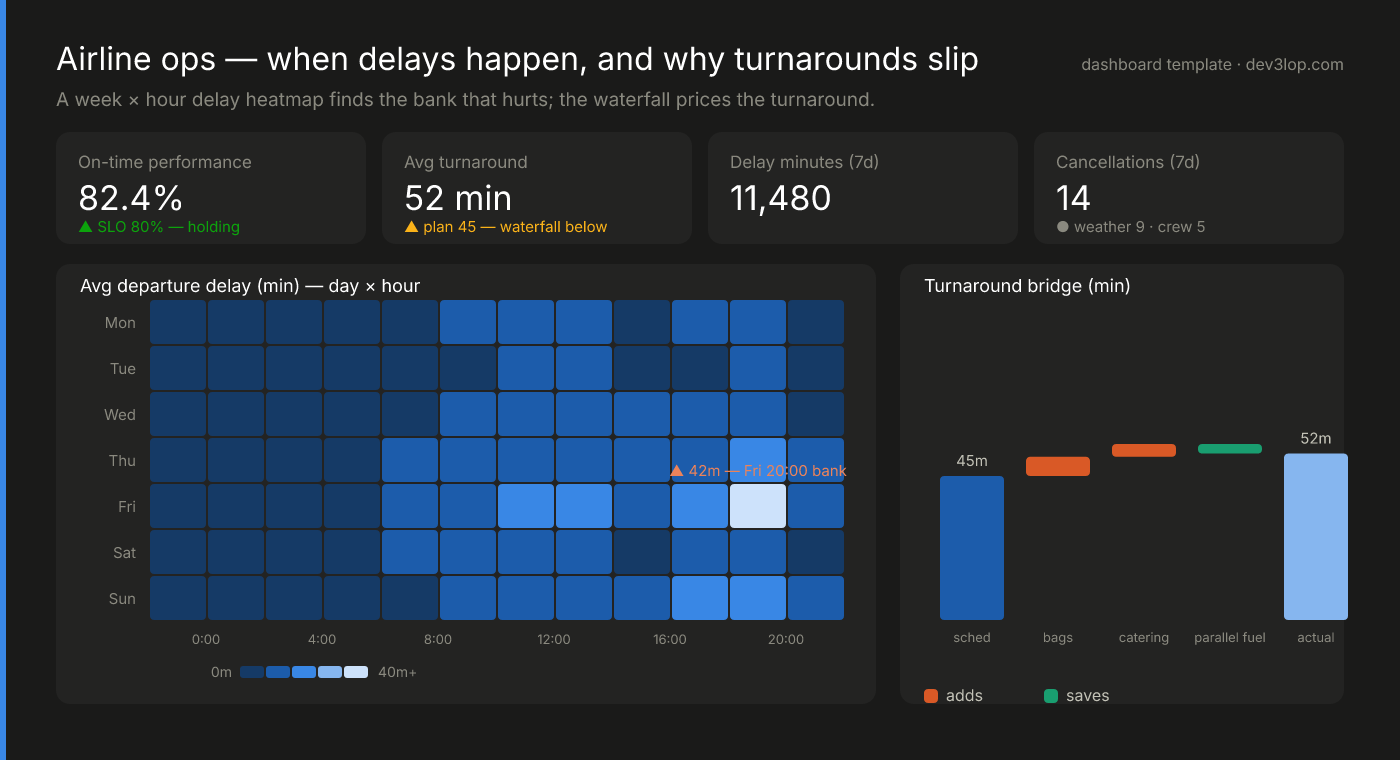
Task: Click the Airline ops dashboard title
Action: (x=517, y=60)
